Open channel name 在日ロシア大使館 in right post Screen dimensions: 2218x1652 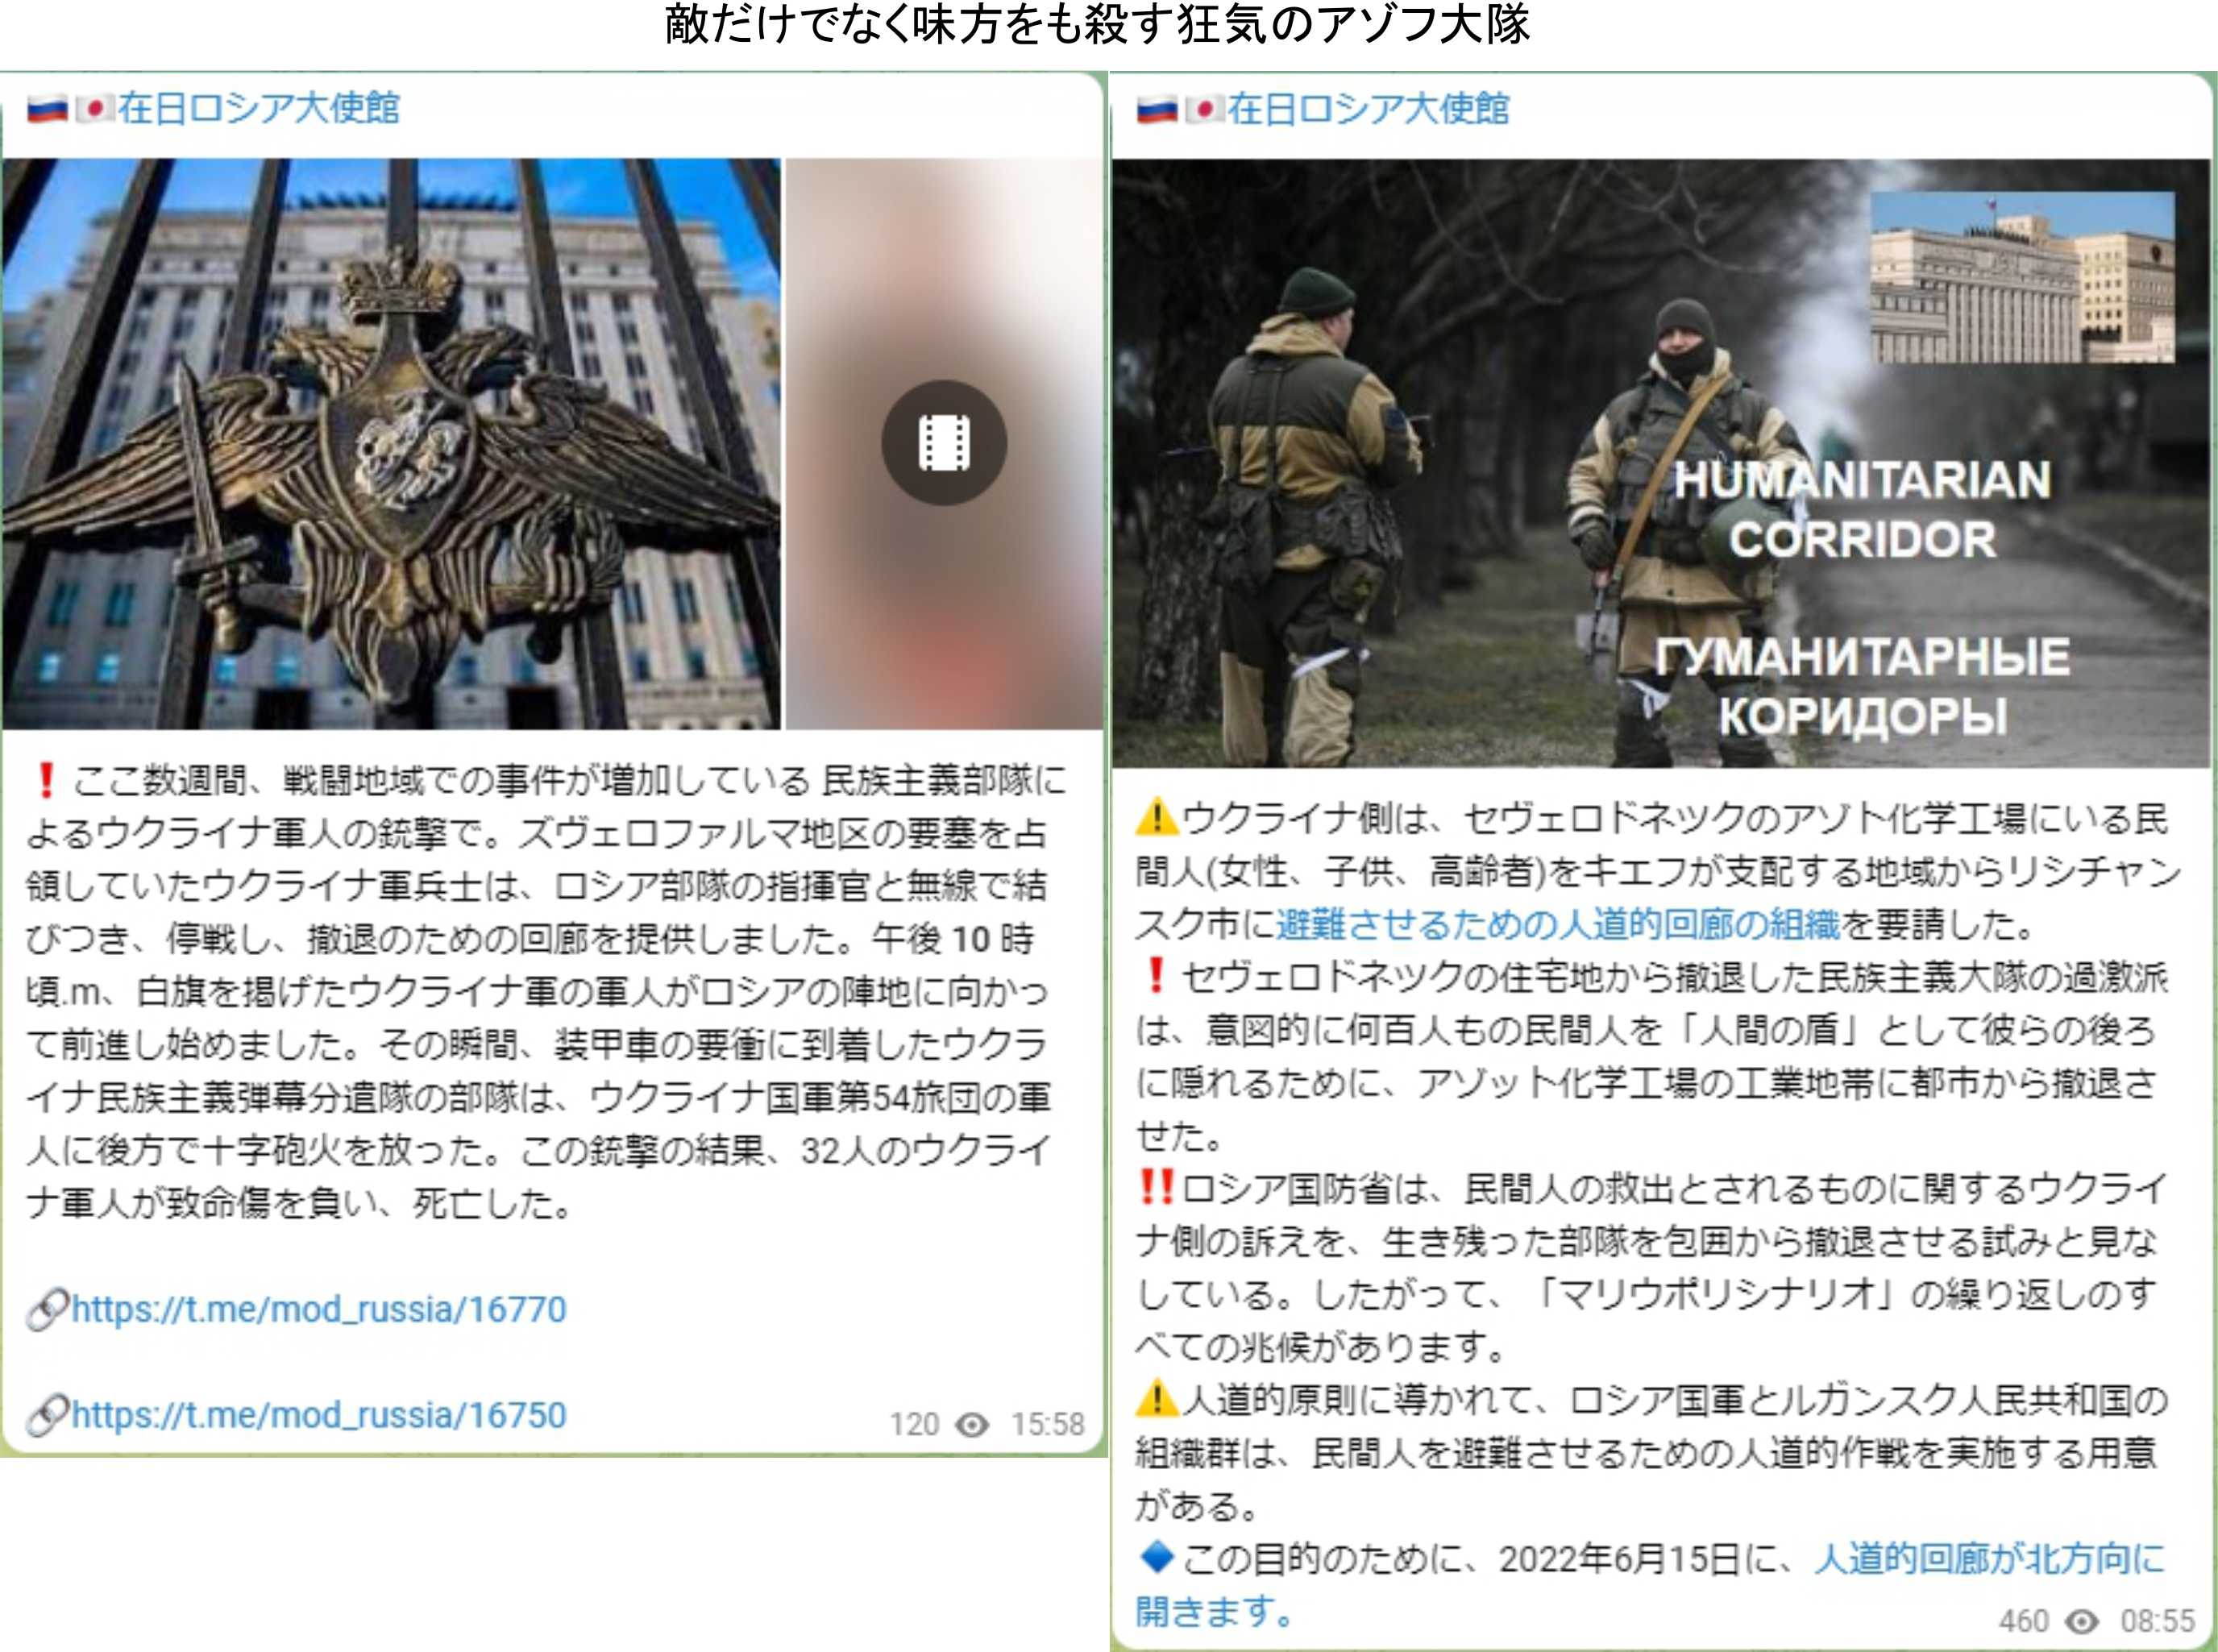[x=1368, y=108]
